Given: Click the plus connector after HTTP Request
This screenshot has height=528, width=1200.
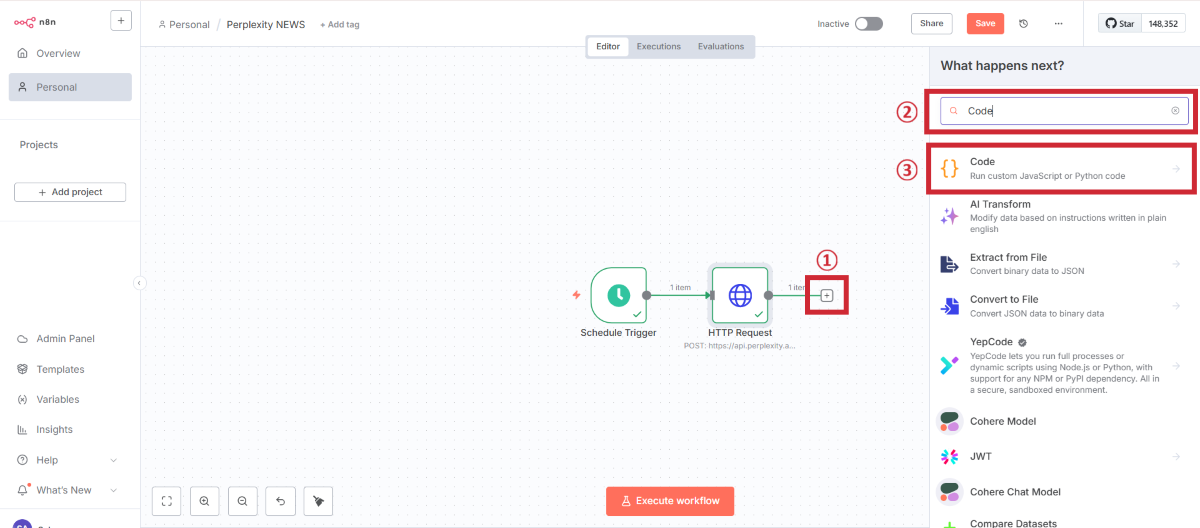Looking at the screenshot, I should [826, 295].
